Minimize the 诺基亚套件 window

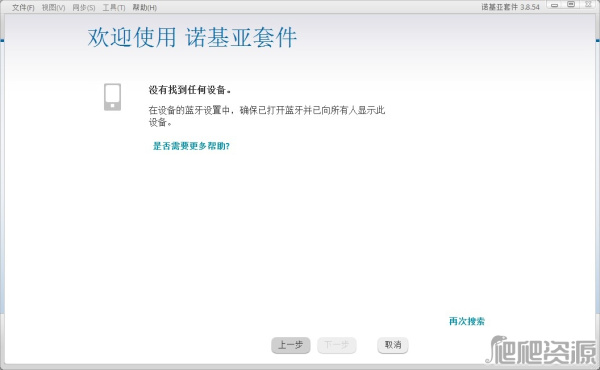tap(554, 5)
